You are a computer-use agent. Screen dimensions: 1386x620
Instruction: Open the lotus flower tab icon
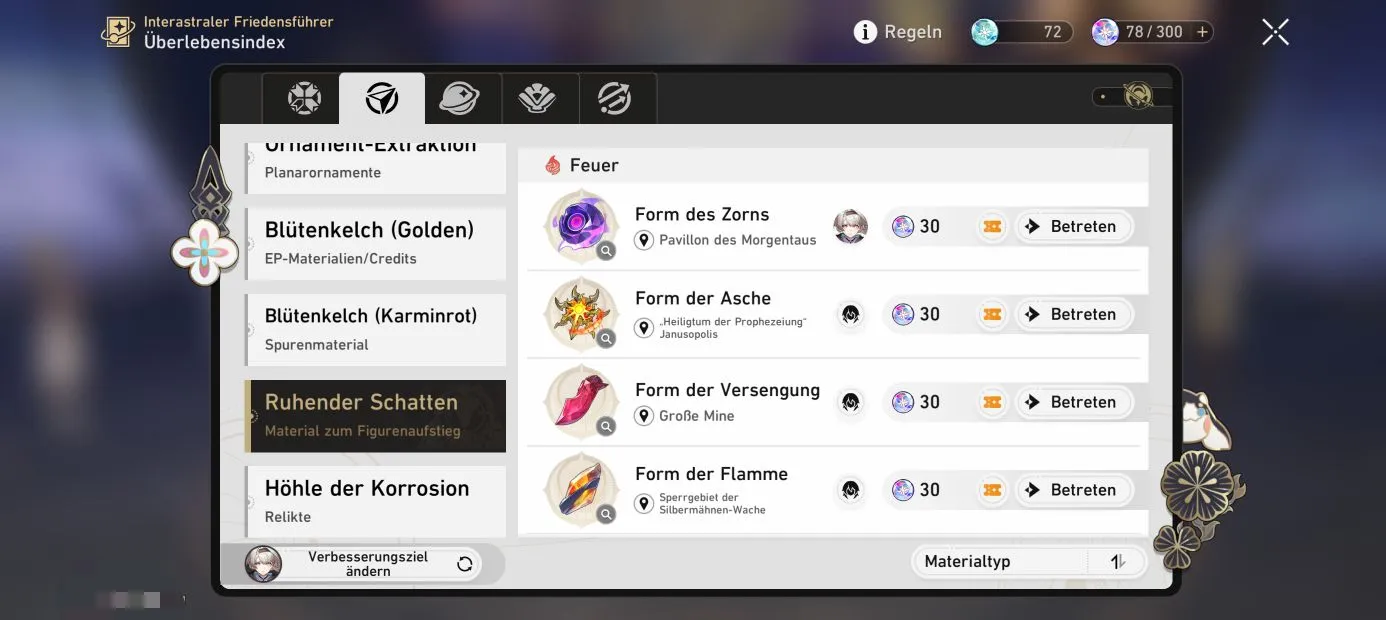pyautogui.click(x=537, y=98)
